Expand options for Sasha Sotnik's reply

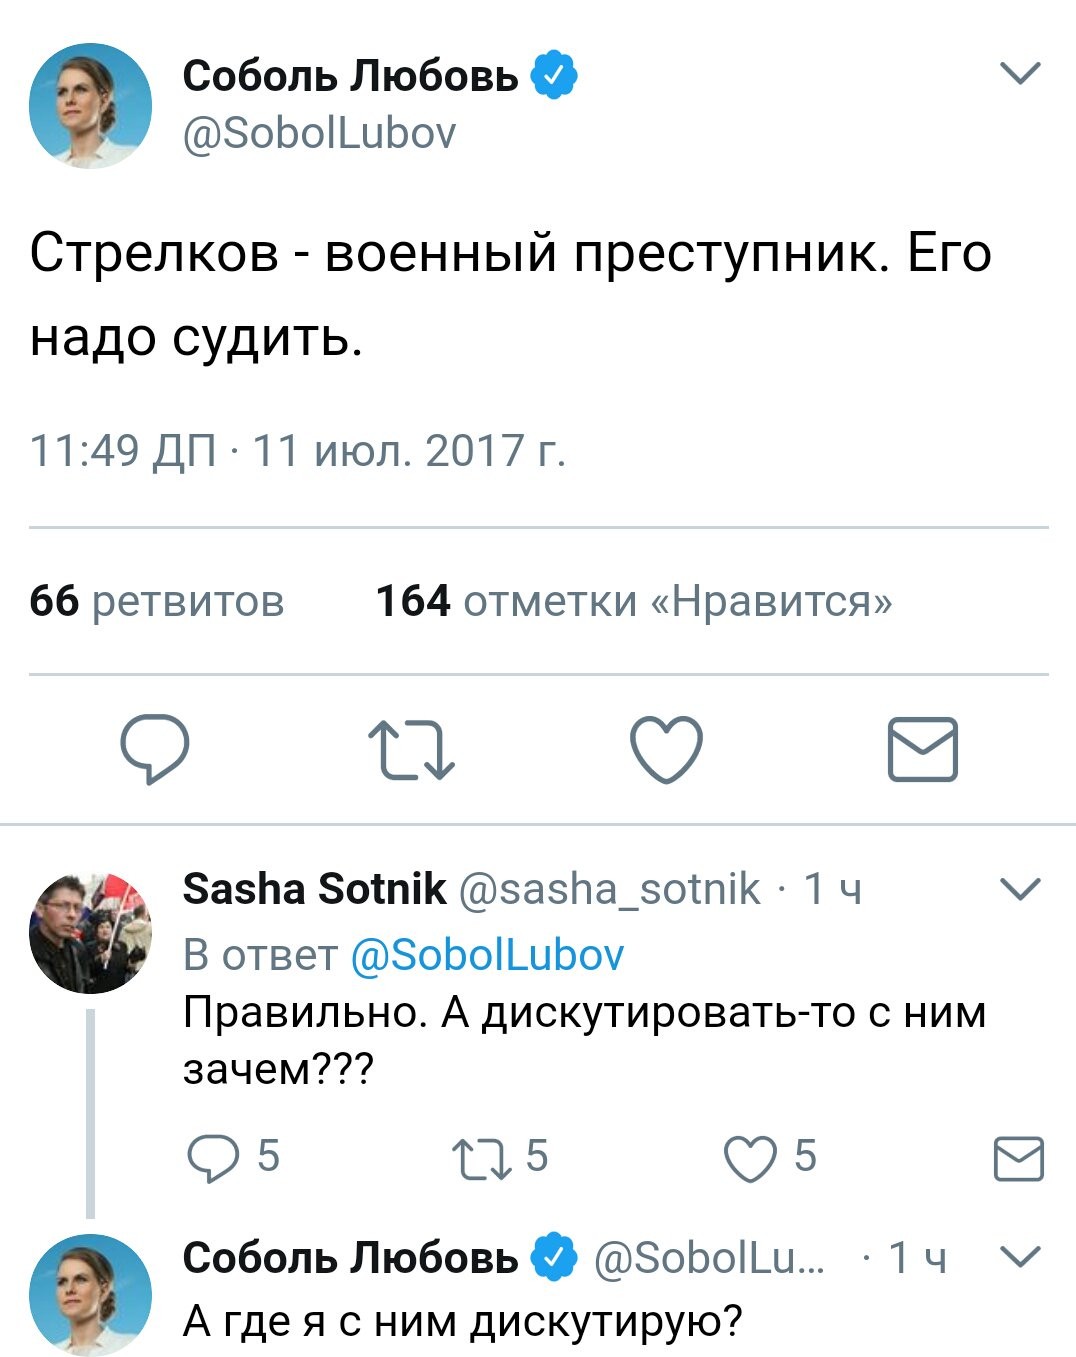tap(1020, 889)
